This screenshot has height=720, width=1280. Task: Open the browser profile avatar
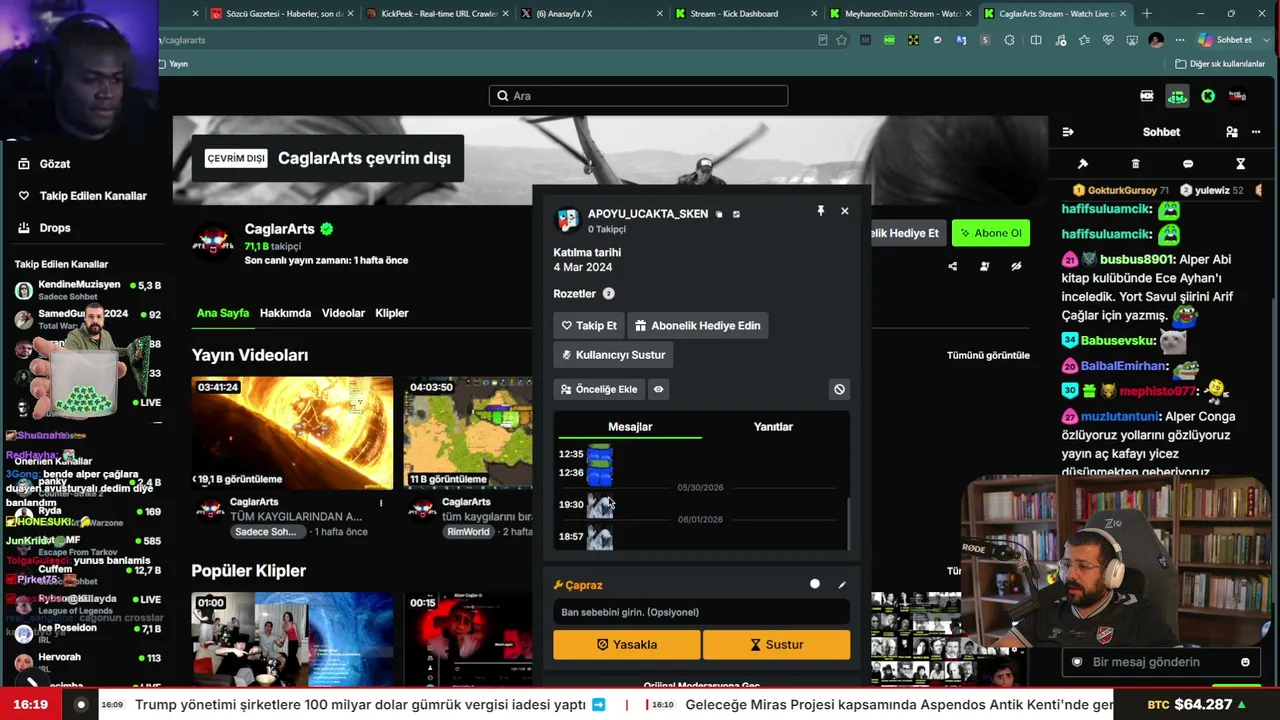pos(1156,40)
